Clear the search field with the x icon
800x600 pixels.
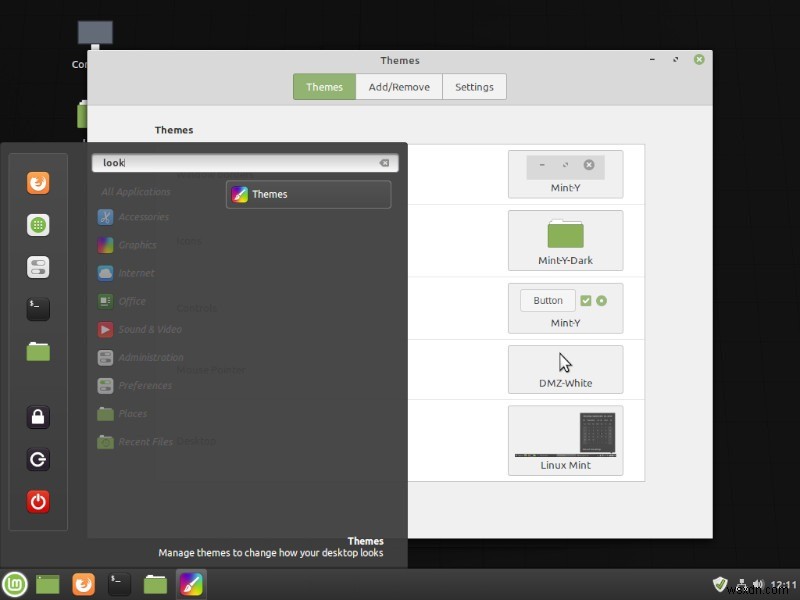(x=385, y=162)
